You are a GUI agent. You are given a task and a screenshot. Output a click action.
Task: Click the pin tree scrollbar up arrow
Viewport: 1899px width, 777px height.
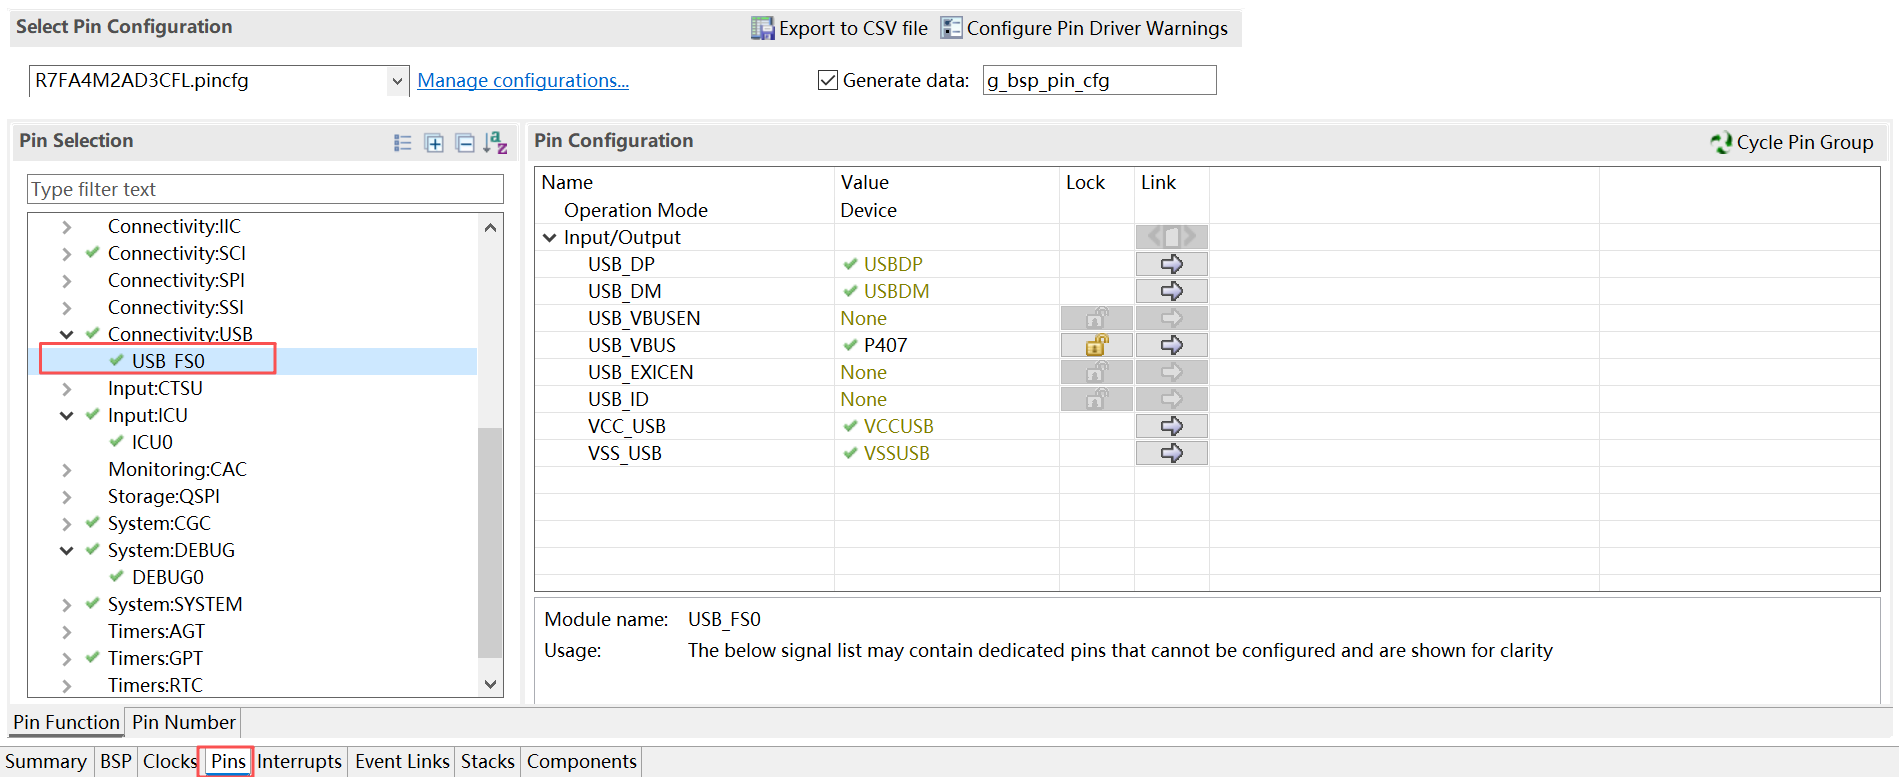490,227
